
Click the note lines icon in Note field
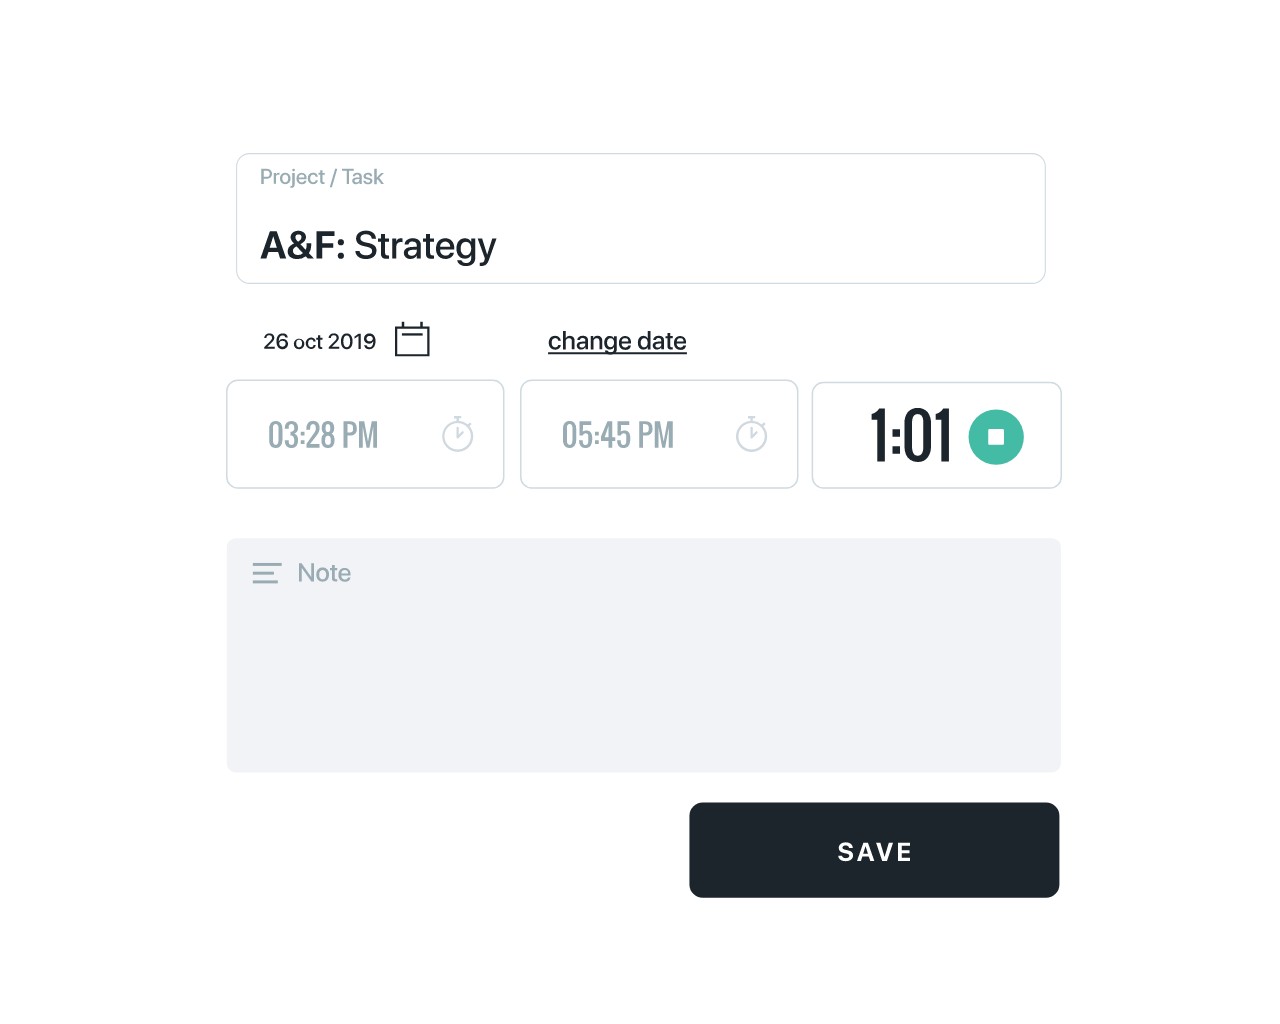(266, 573)
